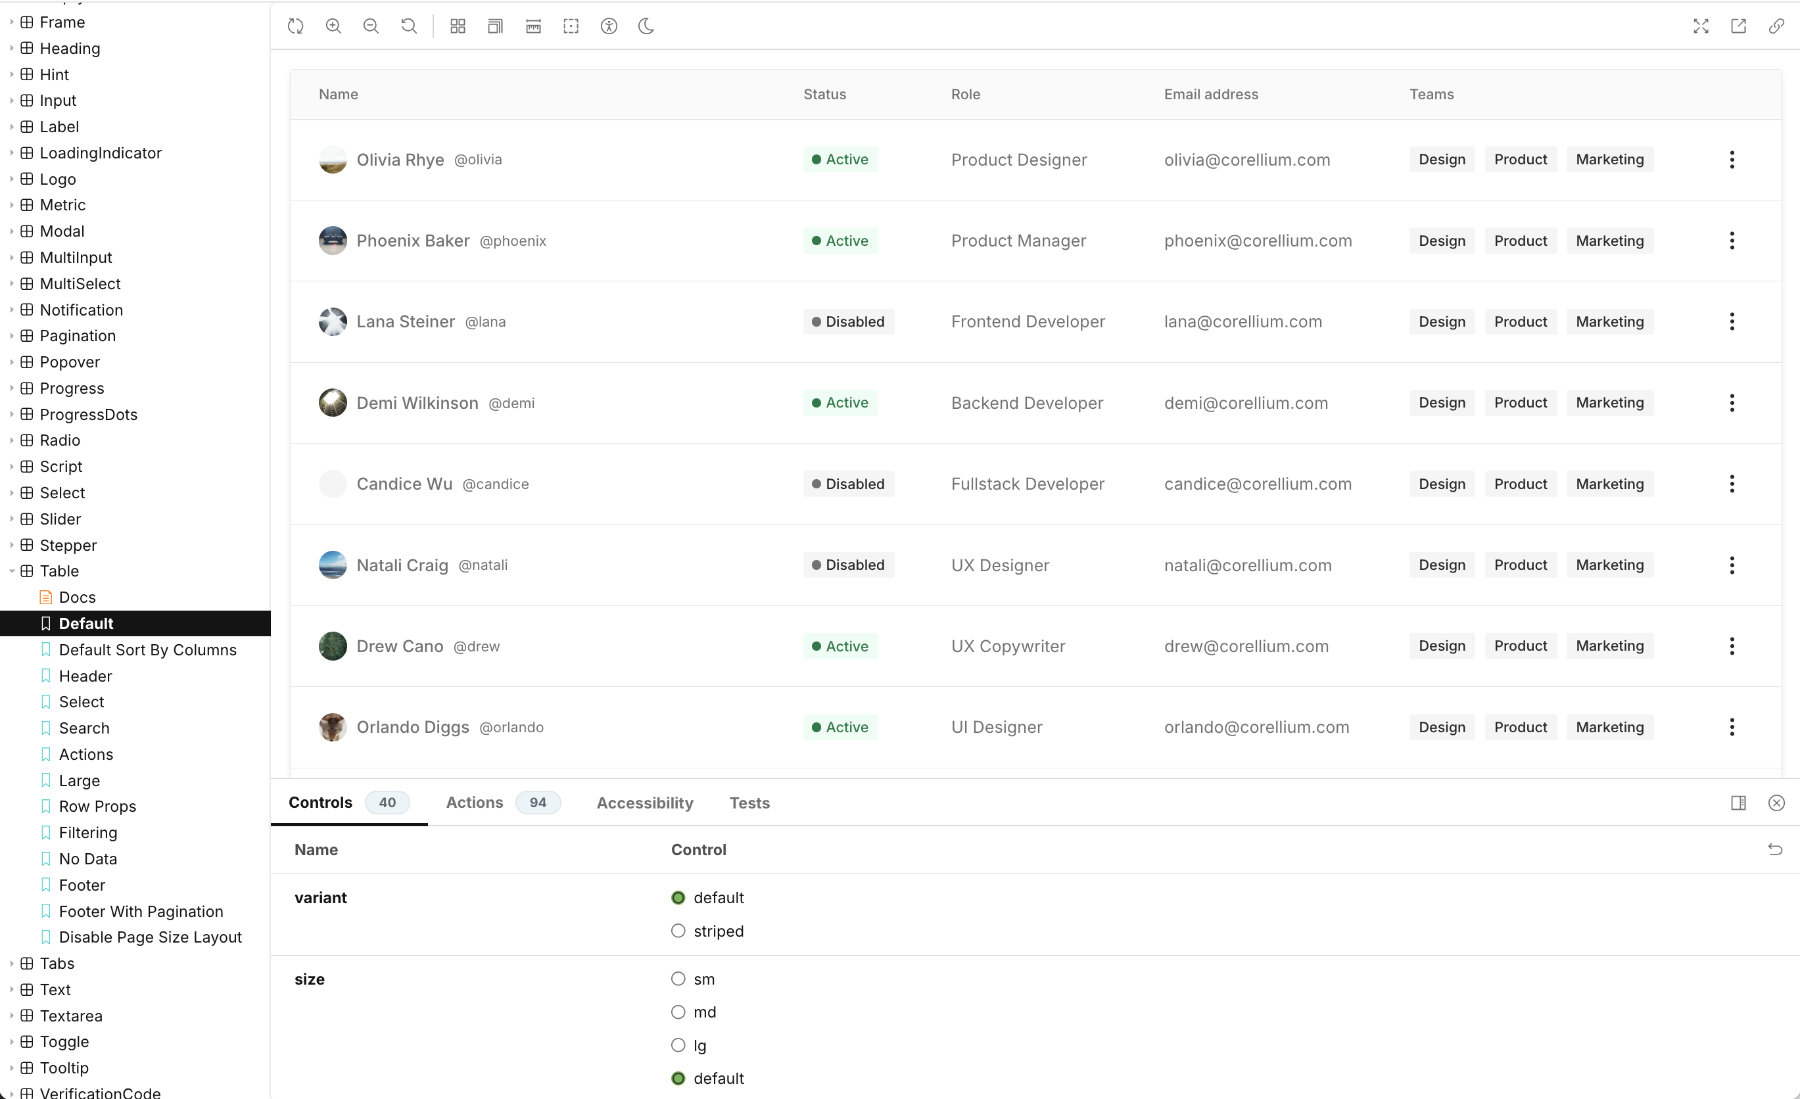This screenshot has width=1800, height=1099.
Task: Toggle dark mode with the moon icon
Action: (x=646, y=27)
